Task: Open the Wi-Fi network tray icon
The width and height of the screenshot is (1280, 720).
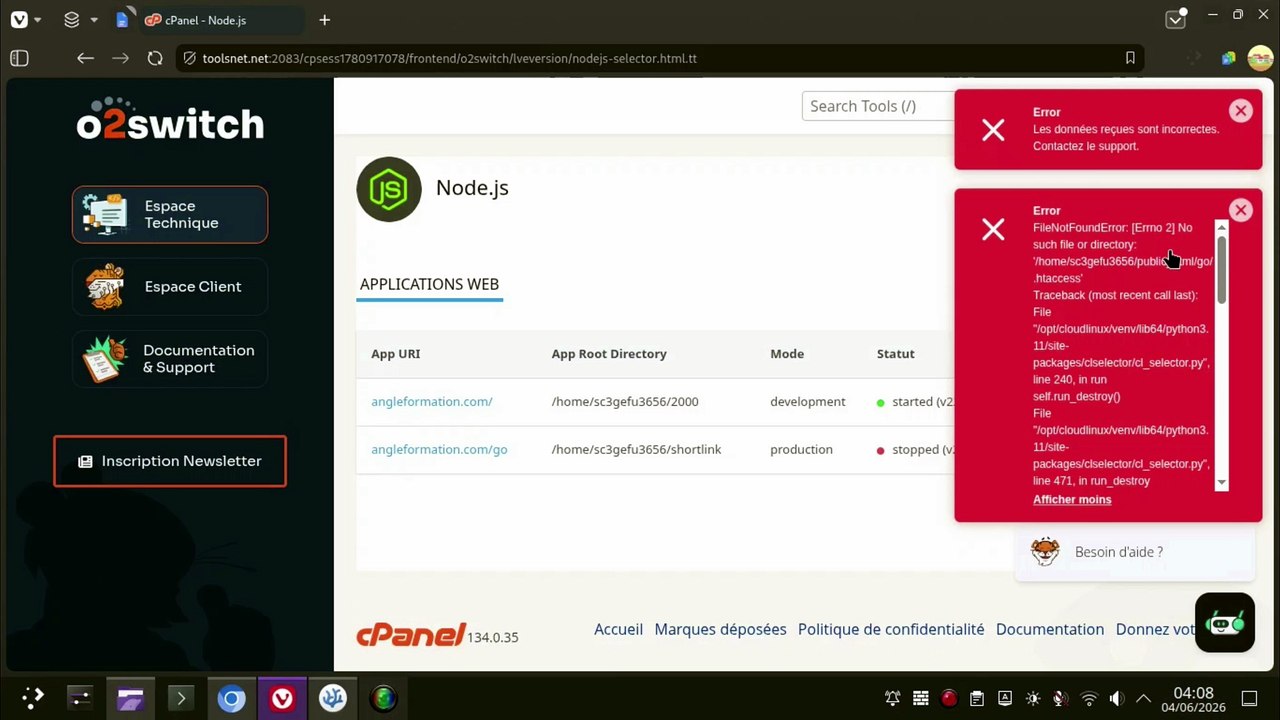Action: tap(1089, 698)
